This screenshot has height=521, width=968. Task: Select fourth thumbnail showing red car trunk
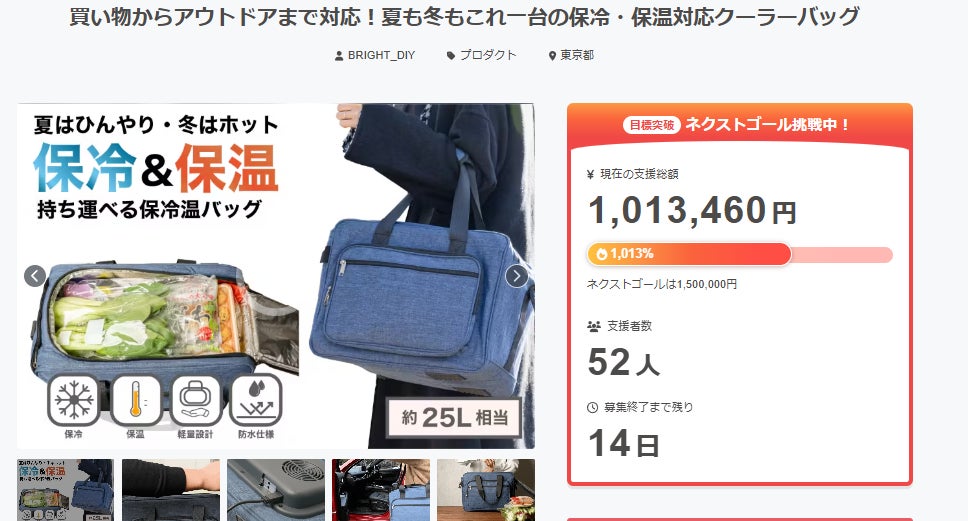pyautogui.click(x=381, y=490)
